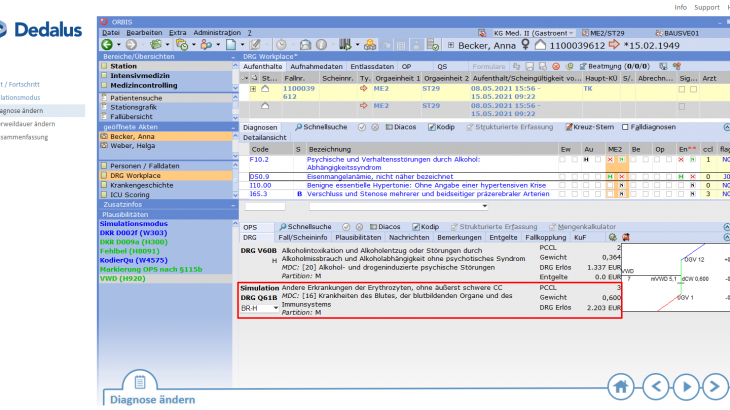Viewport: 730px width, 410px height.
Task: Switch to the Plausibilitäten tab
Action: 358,238
